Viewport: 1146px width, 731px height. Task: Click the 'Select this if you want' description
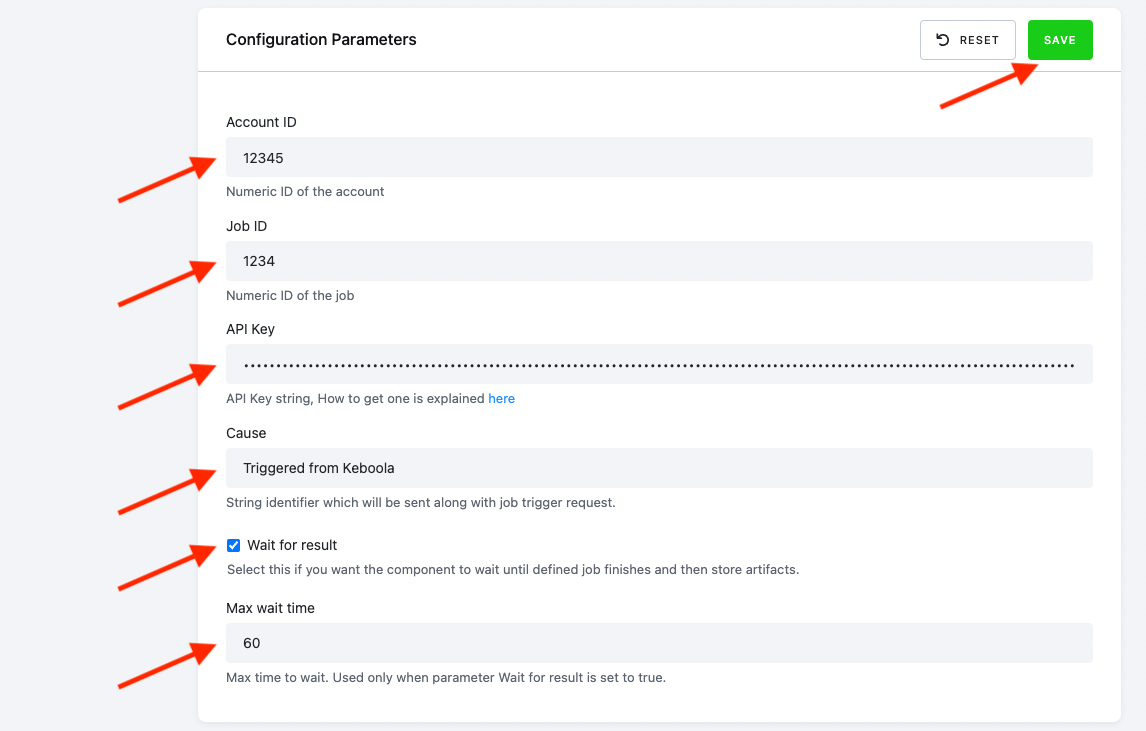click(513, 569)
